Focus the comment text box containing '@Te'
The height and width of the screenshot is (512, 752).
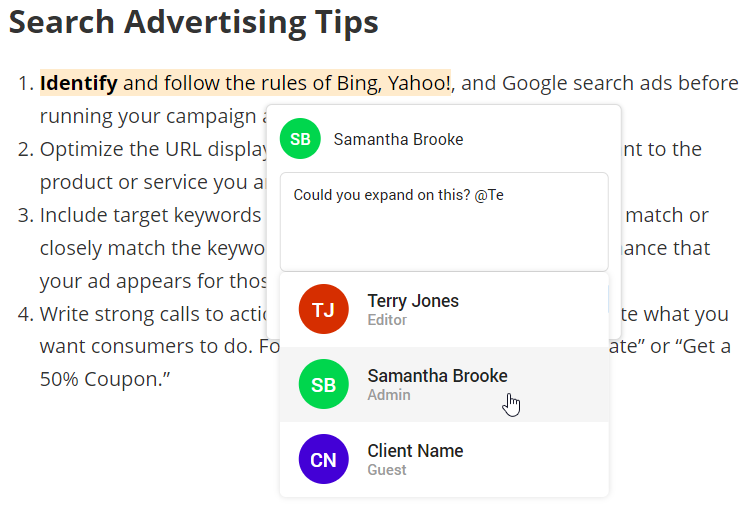(444, 222)
